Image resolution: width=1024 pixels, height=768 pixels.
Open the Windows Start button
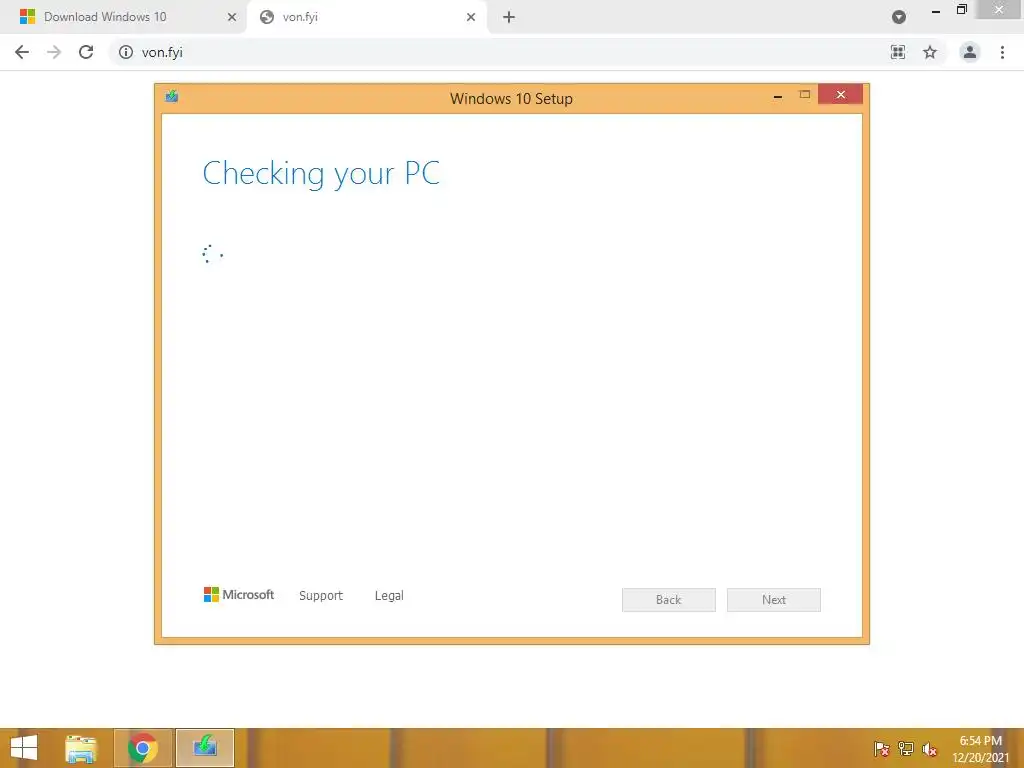tap(24, 748)
